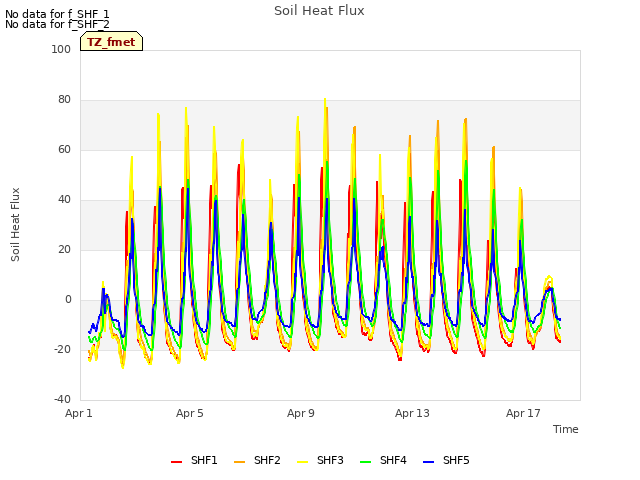Click the 'No data for f_SHF_2' message
Image resolution: width=640 pixels, height=480 pixels.
[x=57, y=24]
